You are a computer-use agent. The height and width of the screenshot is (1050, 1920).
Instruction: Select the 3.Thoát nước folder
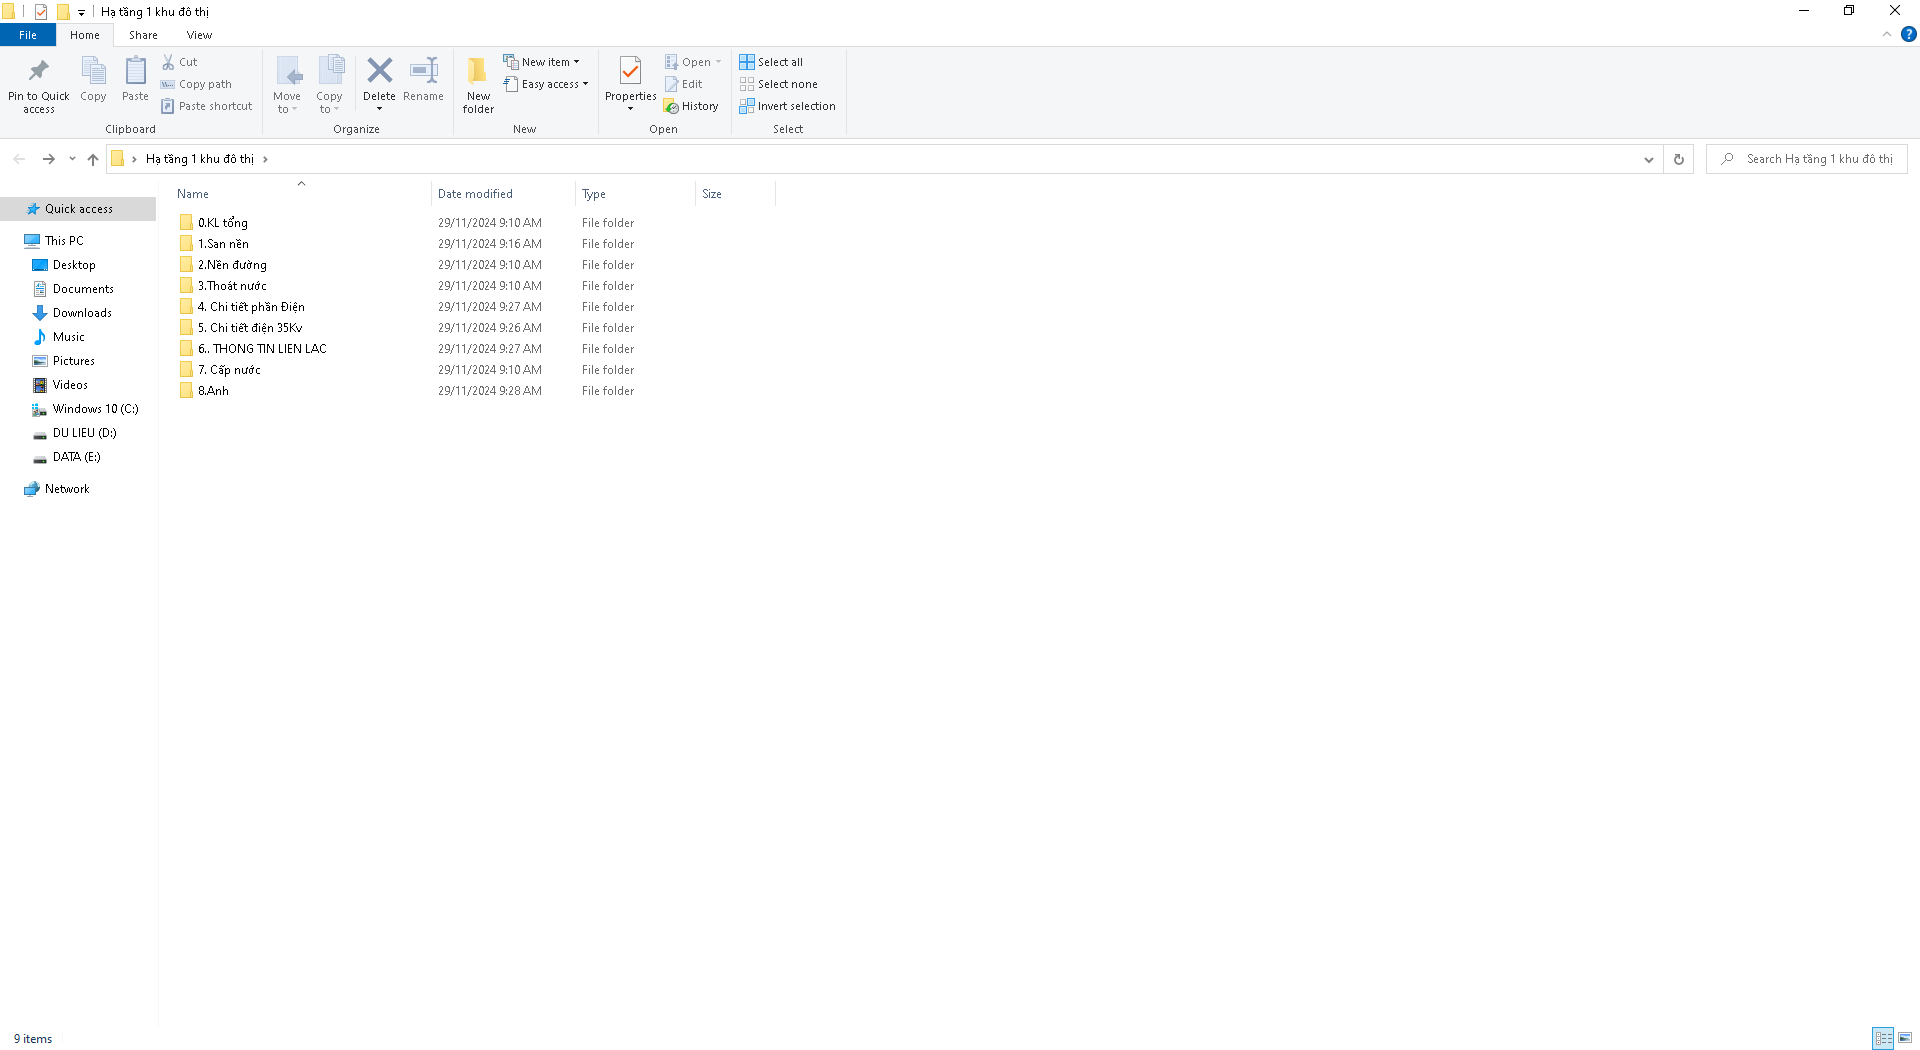point(232,286)
